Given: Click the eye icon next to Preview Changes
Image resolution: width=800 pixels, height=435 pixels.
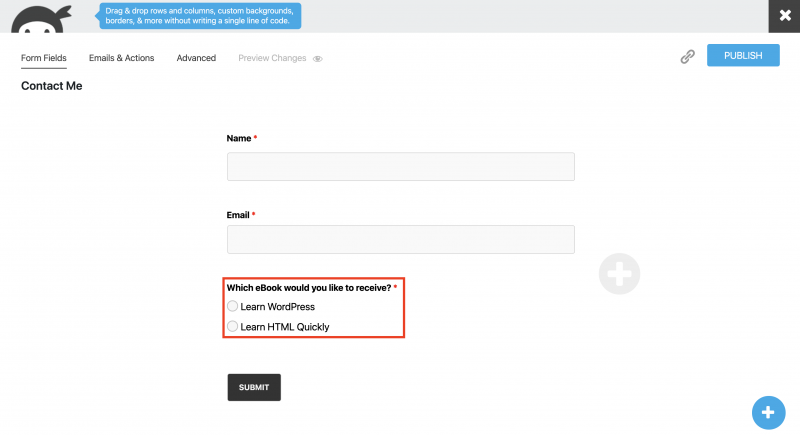Looking at the screenshot, I should tap(317, 59).
